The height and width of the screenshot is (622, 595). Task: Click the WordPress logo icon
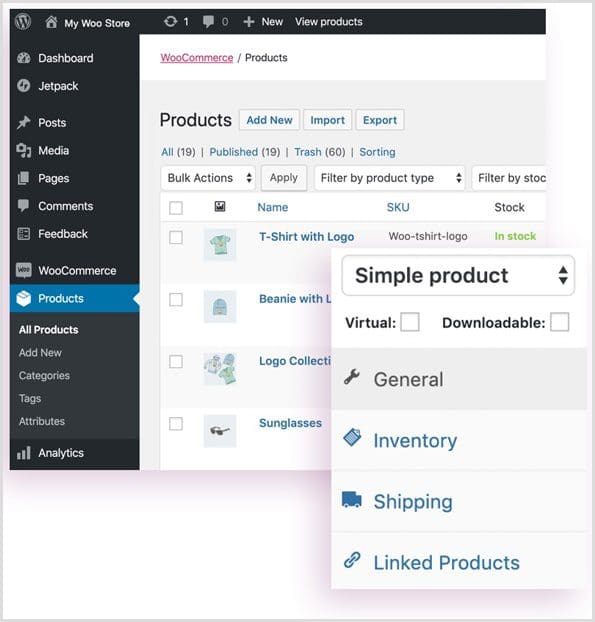(x=23, y=22)
